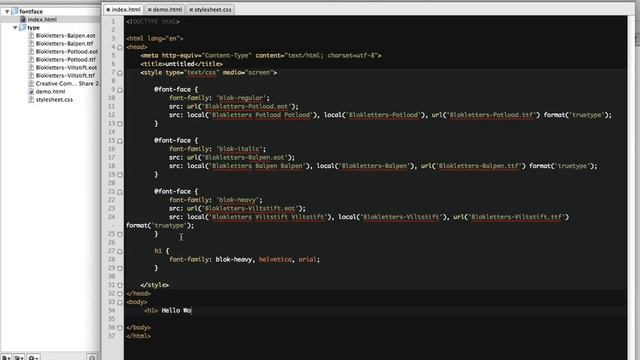Image resolution: width=640 pixels, height=360 pixels.
Task: Switch to the demo.html tab
Action: (x=164, y=9)
